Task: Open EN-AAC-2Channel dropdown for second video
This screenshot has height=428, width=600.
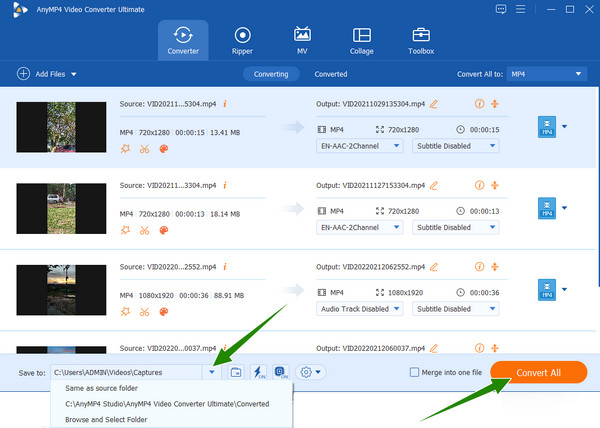Action: 359,227
